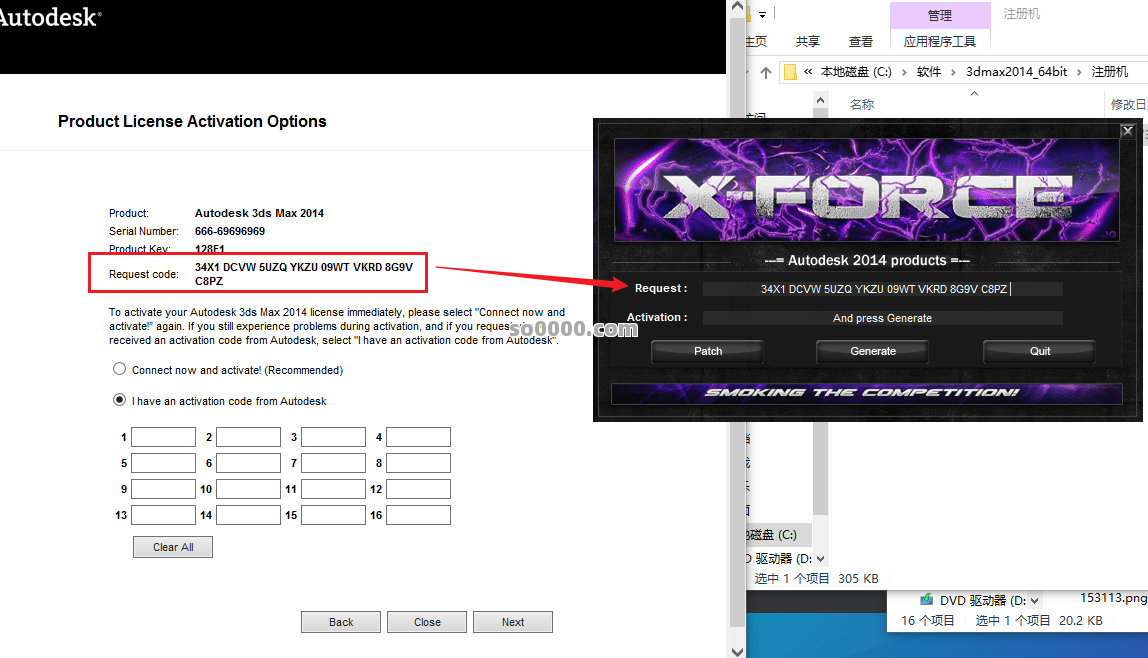This screenshot has height=658, width=1148.
Task: Click the Next button in activation dialog
Action: point(513,622)
